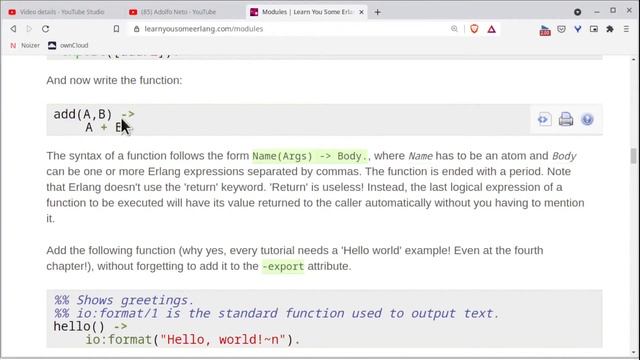Click the '%% Shows greetings.' comment line
Screen dimensions: 640x360
(x=124, y=300)
